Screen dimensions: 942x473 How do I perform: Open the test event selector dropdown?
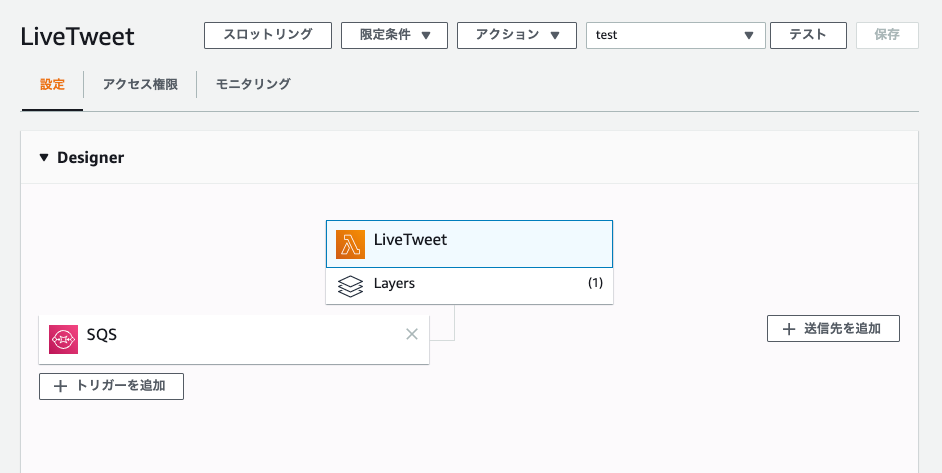(x=676, y=35)
